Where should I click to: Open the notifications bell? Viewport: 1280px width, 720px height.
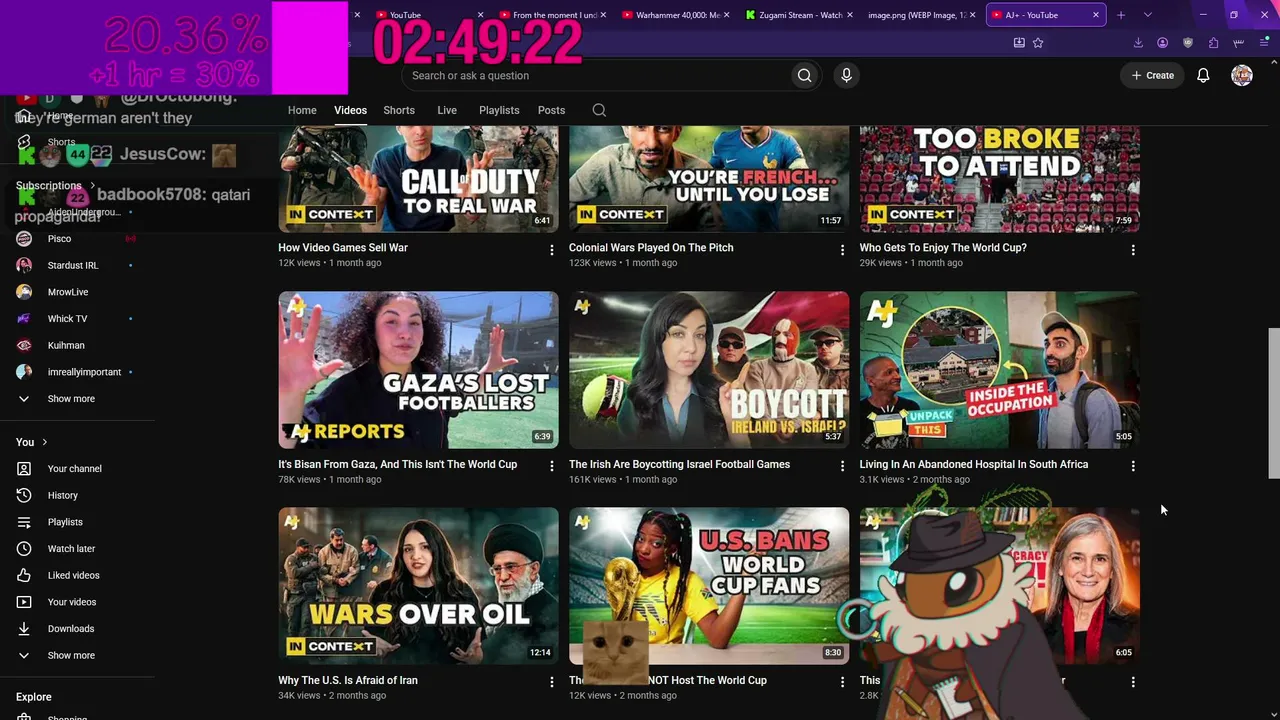point(1203,76)
